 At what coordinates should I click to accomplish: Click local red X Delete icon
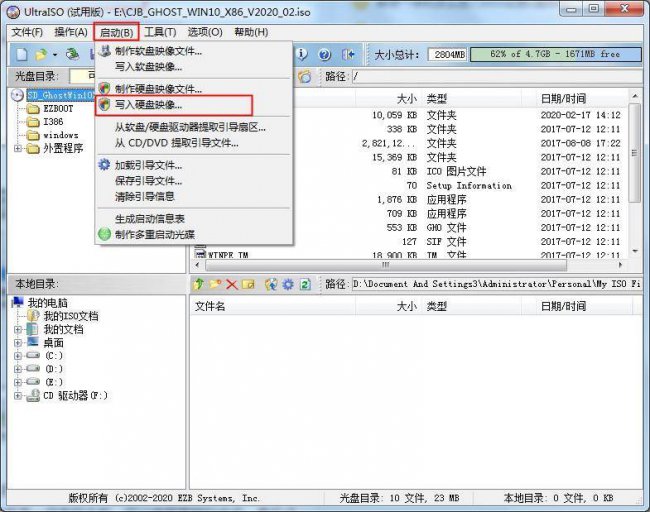click(x=231, y=284)
